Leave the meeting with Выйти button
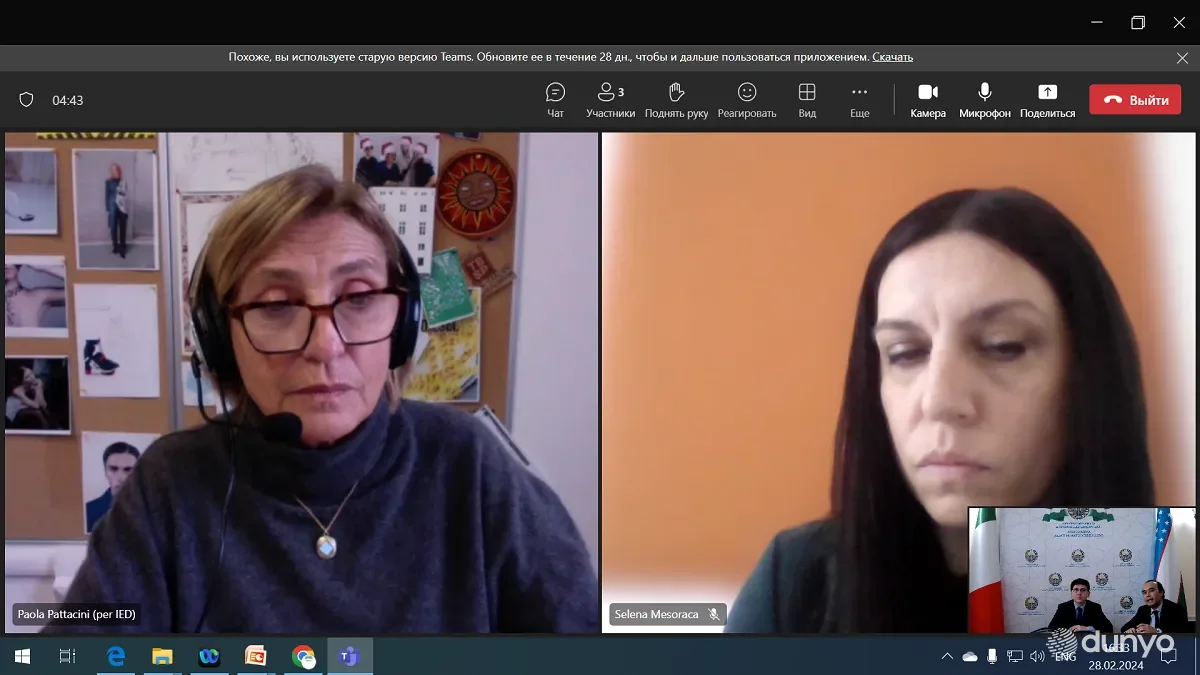This screenshot has width=1200, height=675. pos(1135,100)
